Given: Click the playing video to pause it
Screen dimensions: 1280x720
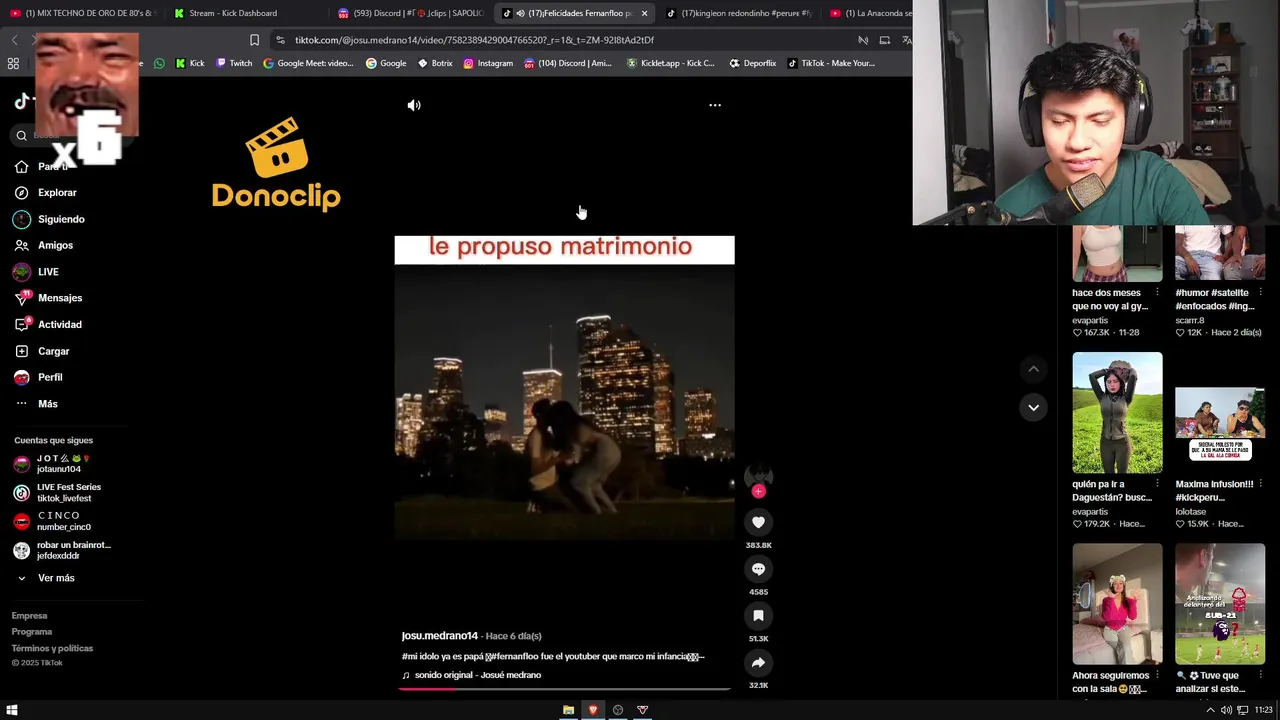Looking at the screenshot, I should tap(564, 388).
